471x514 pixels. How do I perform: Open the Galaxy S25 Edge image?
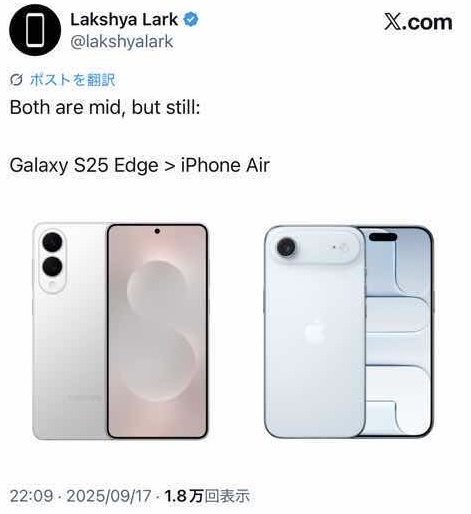(x=120, y=331)
